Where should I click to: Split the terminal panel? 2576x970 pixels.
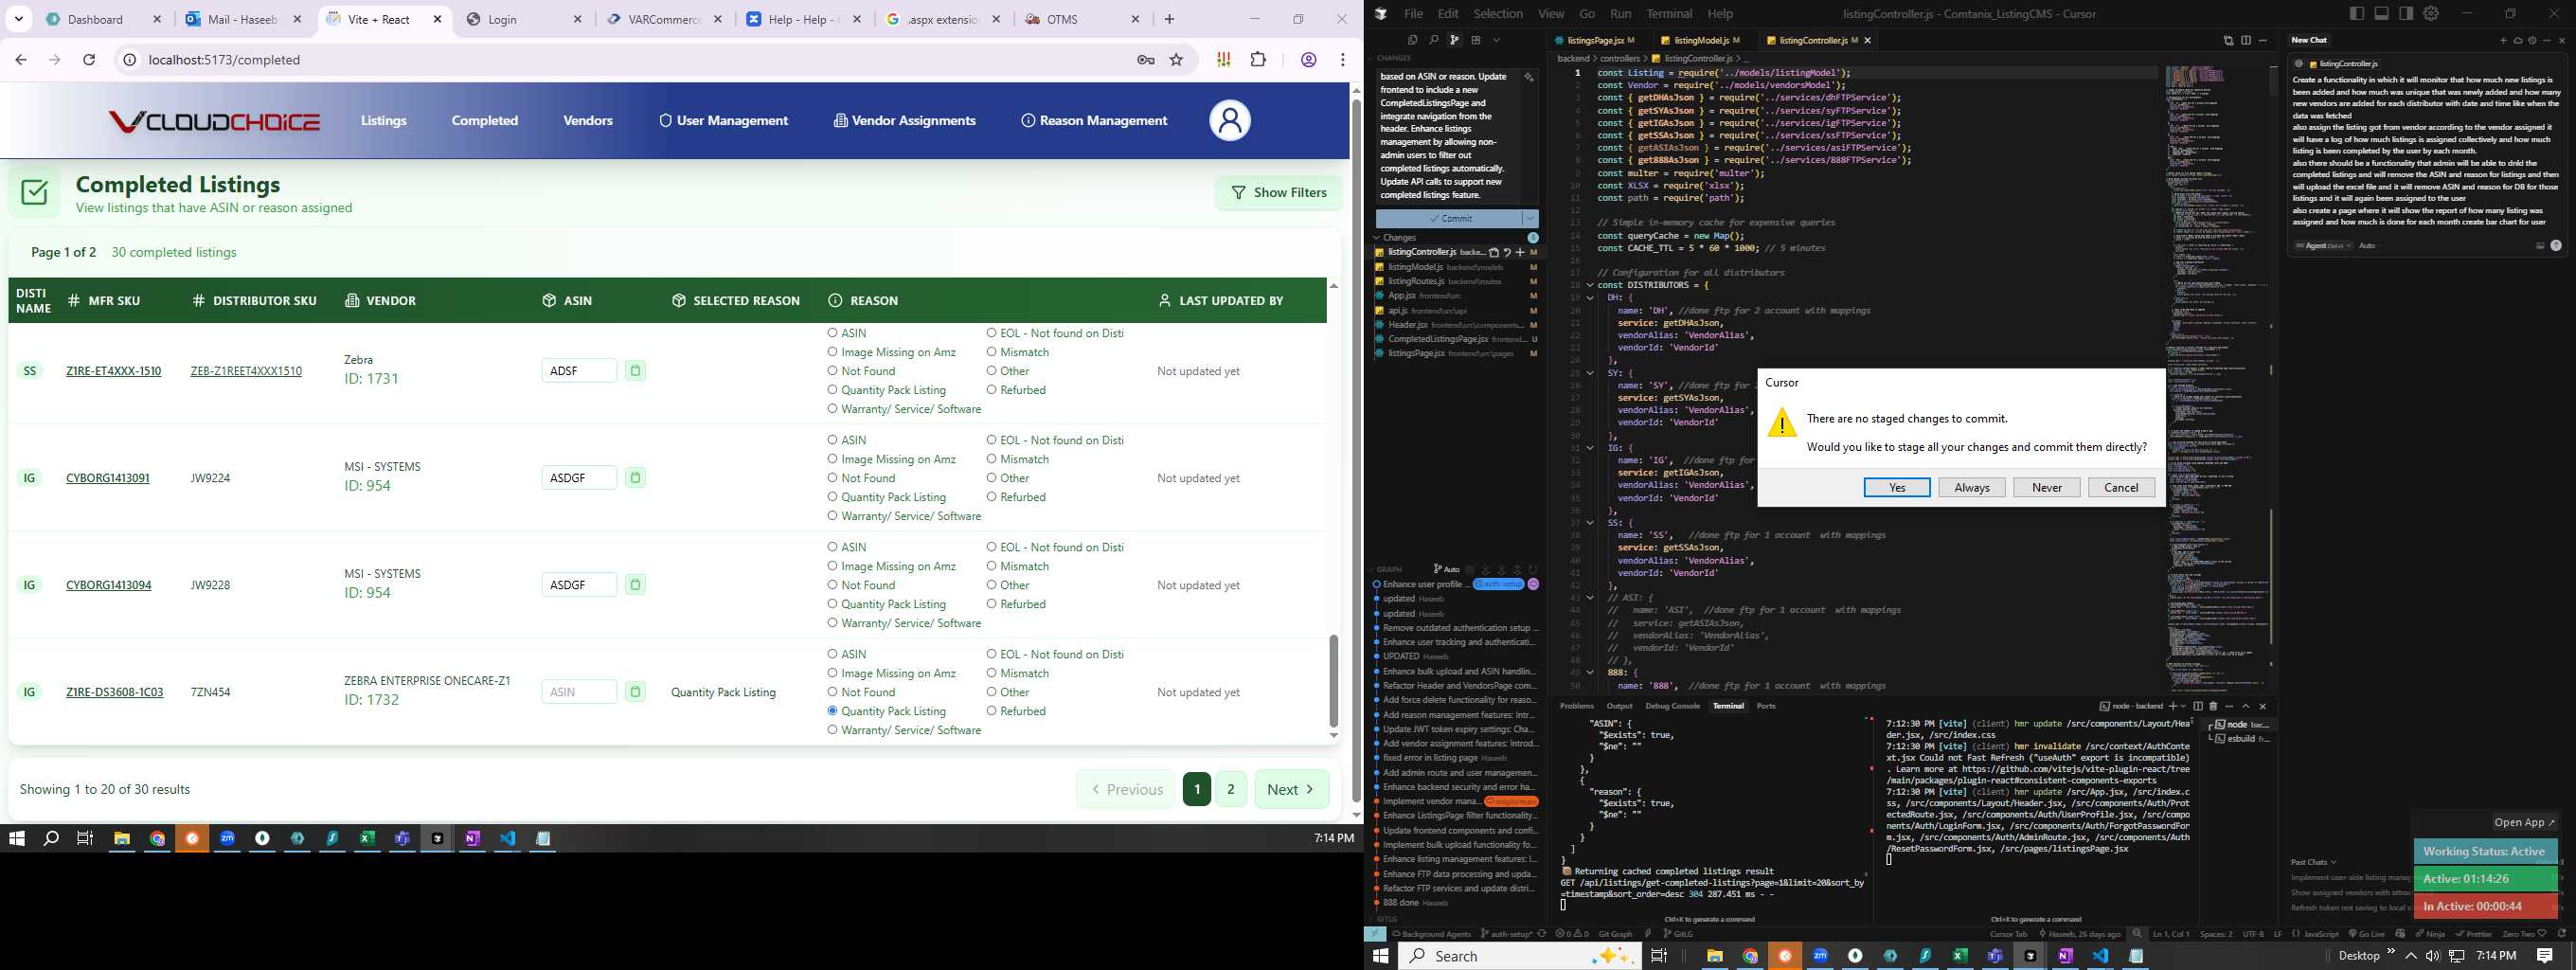(x=2198, y=707)
